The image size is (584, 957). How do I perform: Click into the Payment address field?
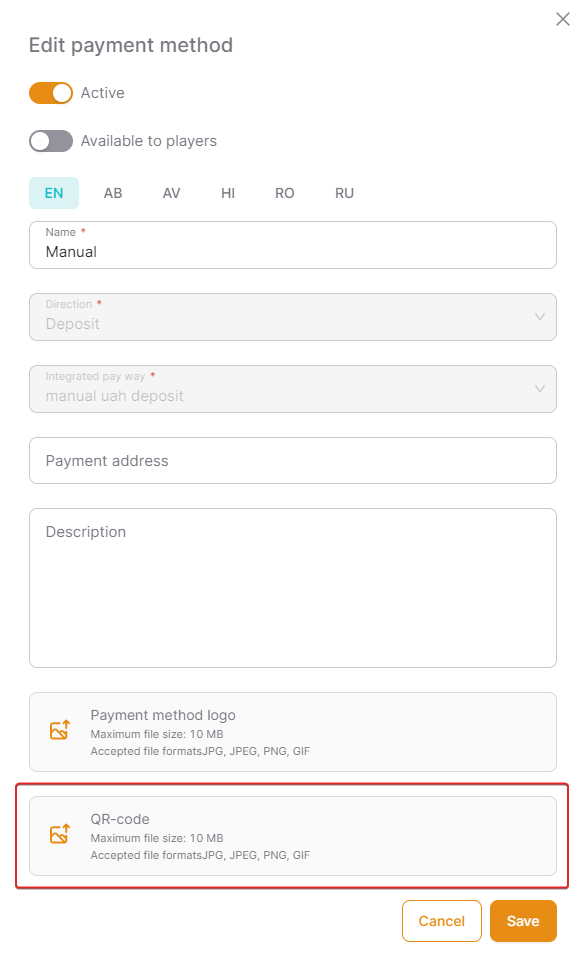[293, 461]
